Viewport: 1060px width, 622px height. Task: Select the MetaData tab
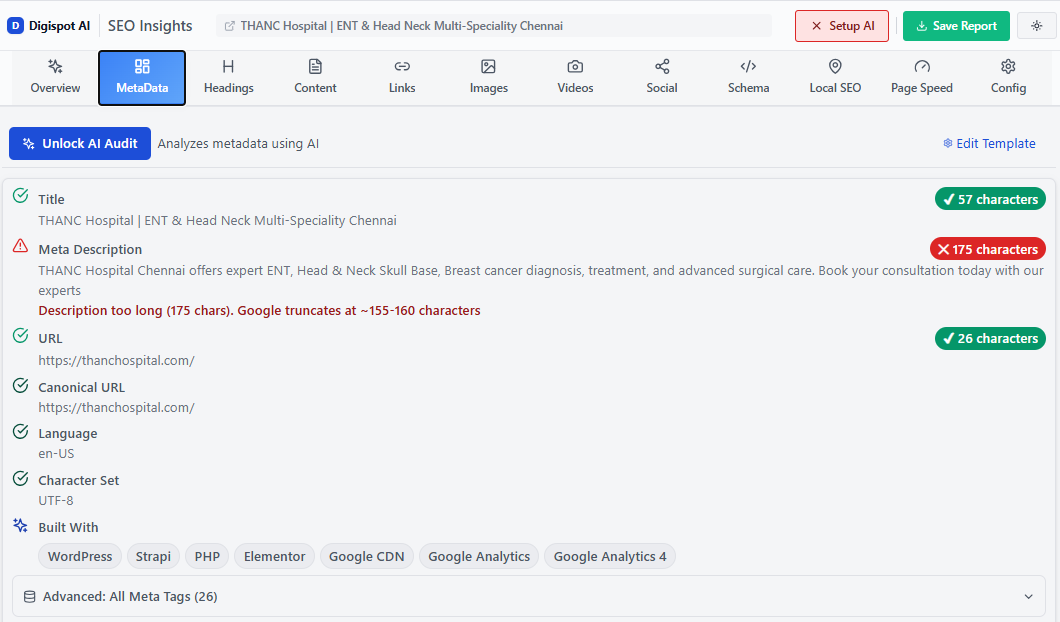(x=142, y=78)
